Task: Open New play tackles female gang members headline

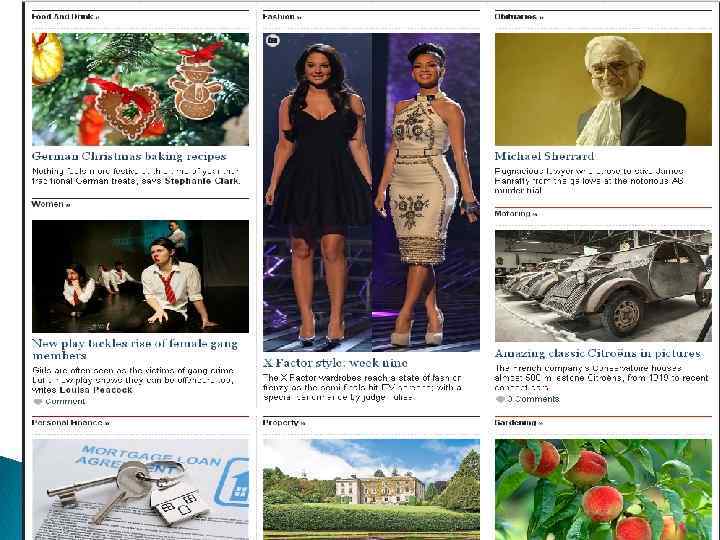Action: click(135, 349)
